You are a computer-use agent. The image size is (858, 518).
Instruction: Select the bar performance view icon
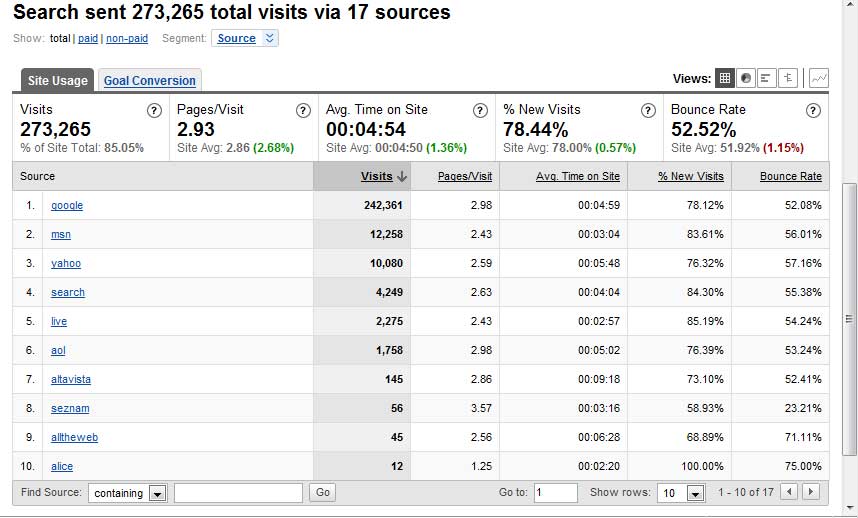pos(767,78)
